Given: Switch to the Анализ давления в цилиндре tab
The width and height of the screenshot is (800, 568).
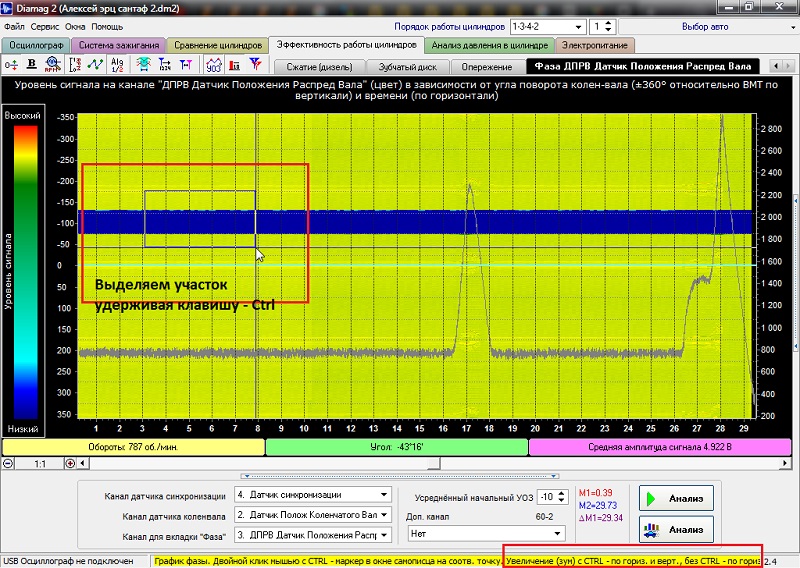Looking at the screenshot, I should pyautogui.click(x=489, y=45).
